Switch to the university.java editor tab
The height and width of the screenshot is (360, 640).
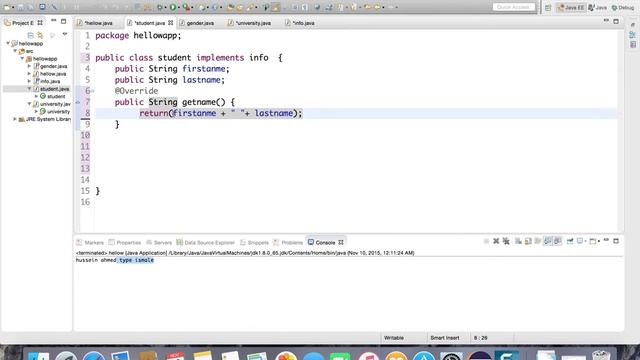coord(249,23)
